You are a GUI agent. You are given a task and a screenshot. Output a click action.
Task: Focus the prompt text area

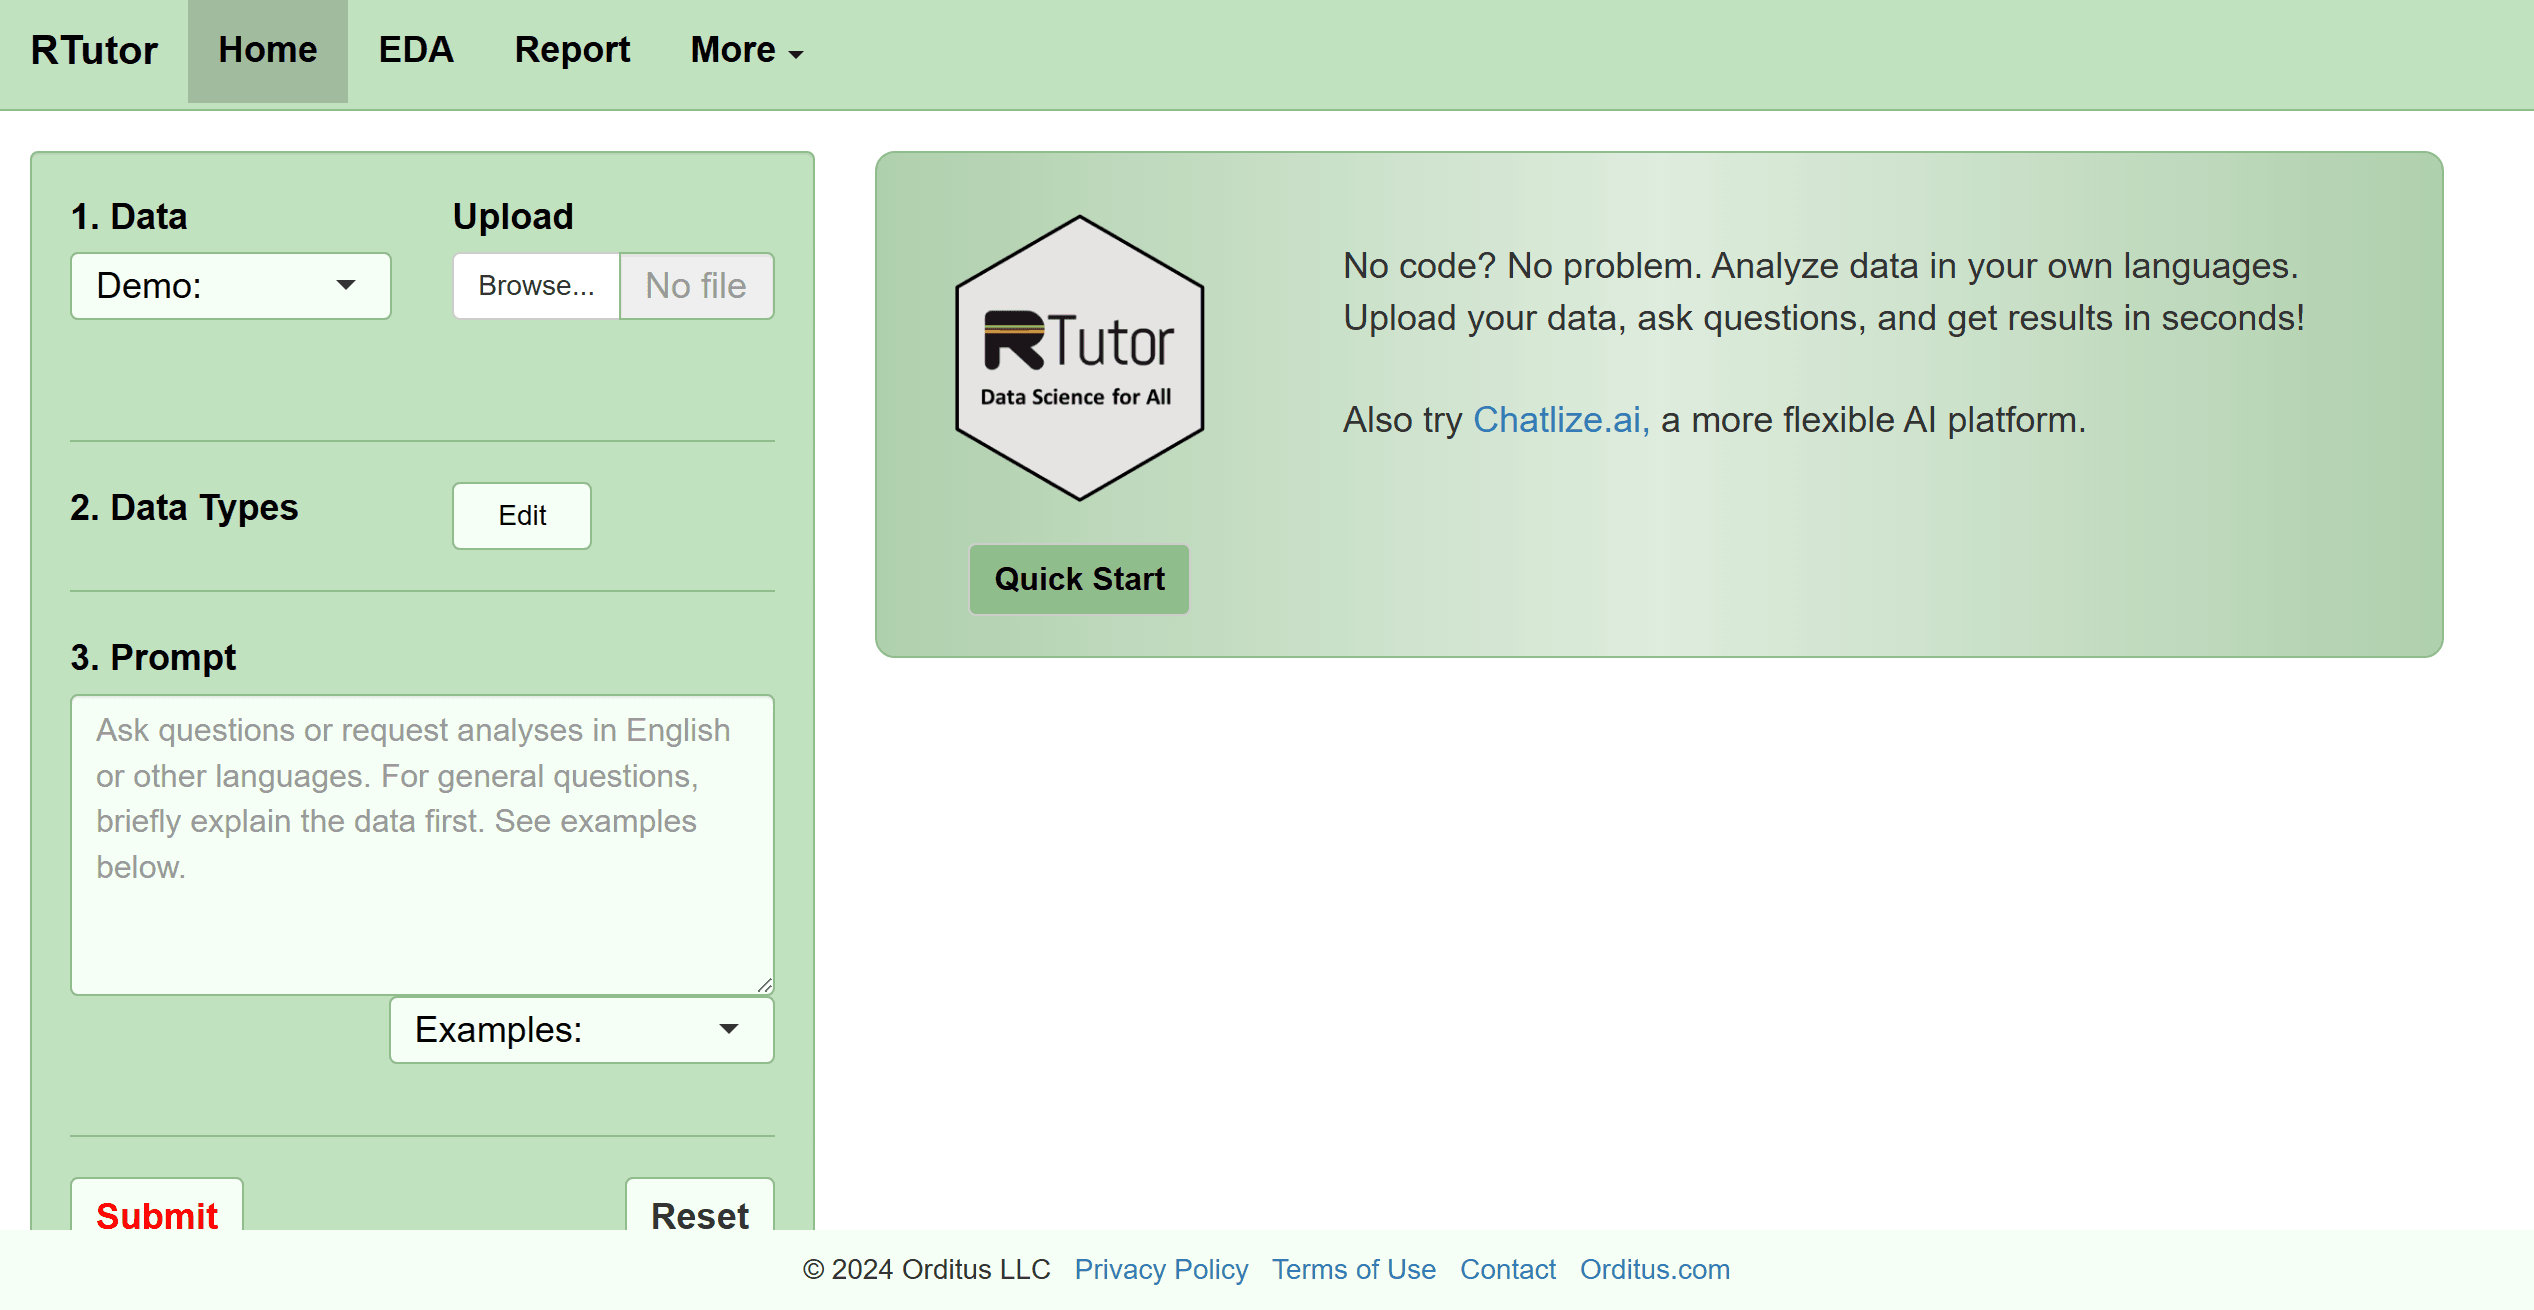click(422, 844)
